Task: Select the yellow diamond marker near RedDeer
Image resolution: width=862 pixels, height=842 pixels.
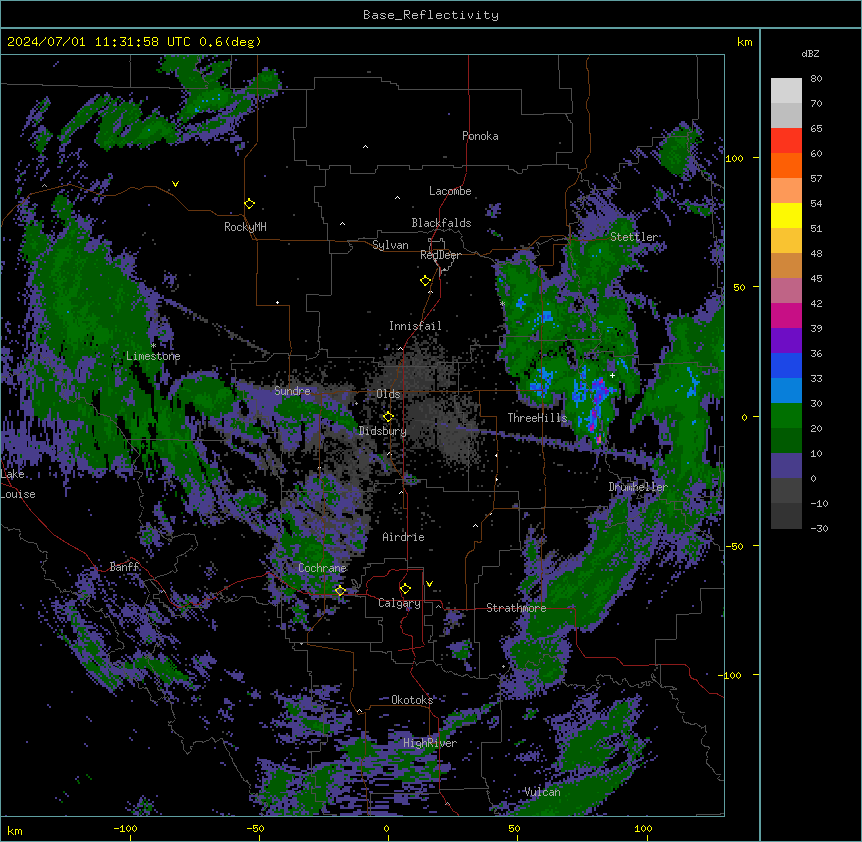Action: point(426,281)
